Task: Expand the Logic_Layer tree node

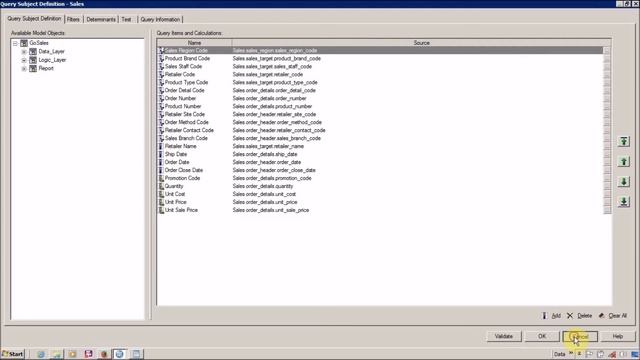Action: tap(24, 60)
